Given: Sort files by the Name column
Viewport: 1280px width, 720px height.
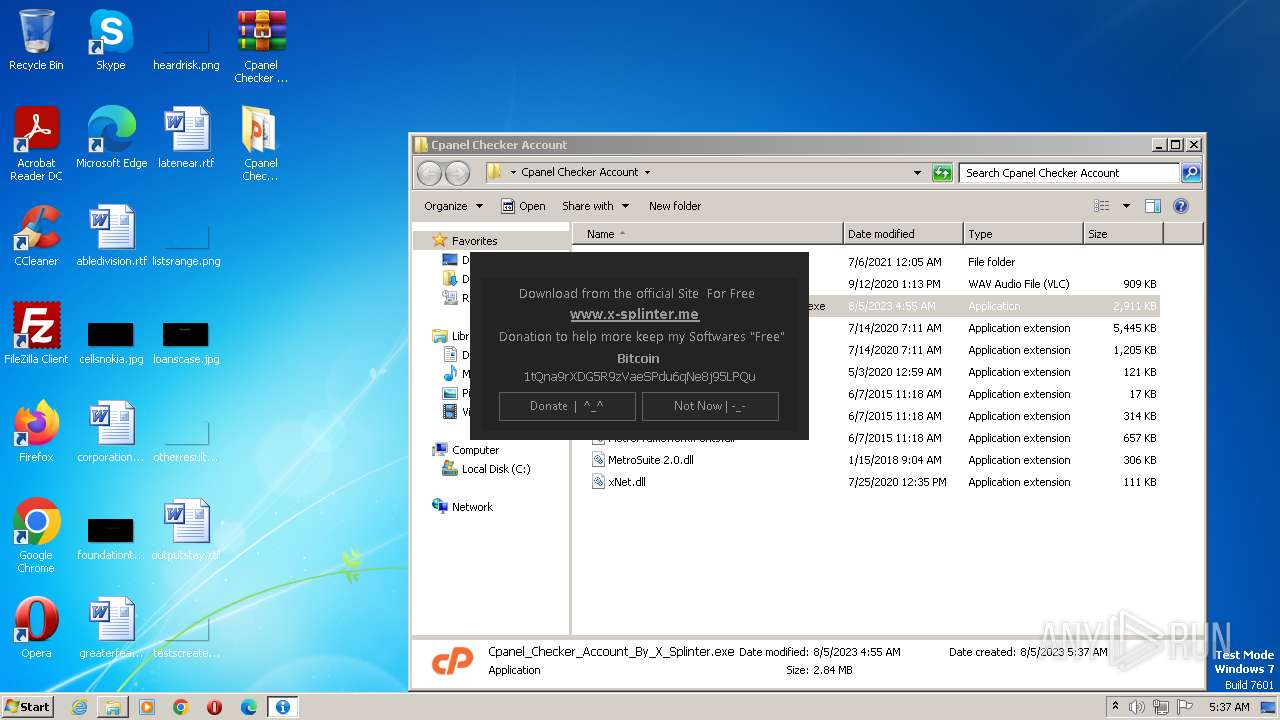Looking at the screenshot, I should click(708, 234).
